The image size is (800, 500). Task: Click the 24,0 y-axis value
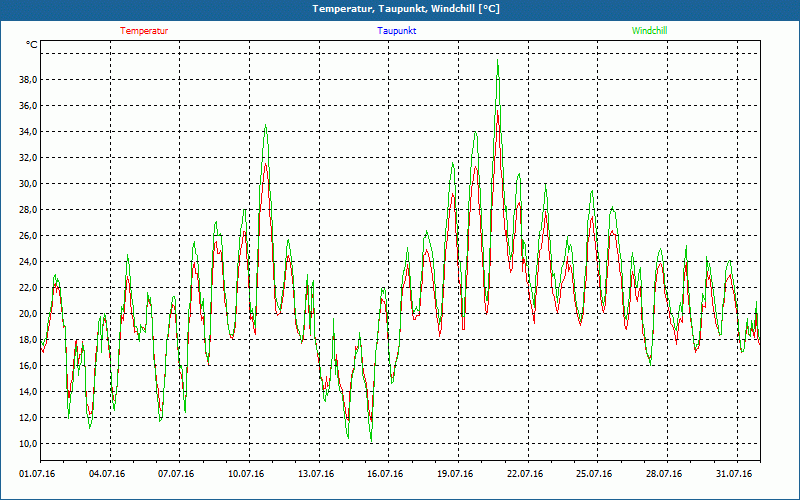28,262
